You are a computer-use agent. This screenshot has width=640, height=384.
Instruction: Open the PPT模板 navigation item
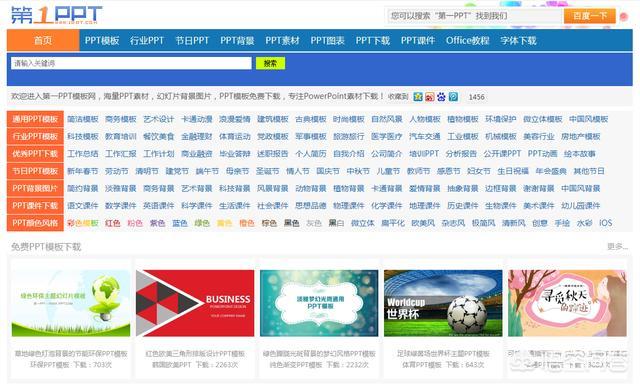[102, 41]
